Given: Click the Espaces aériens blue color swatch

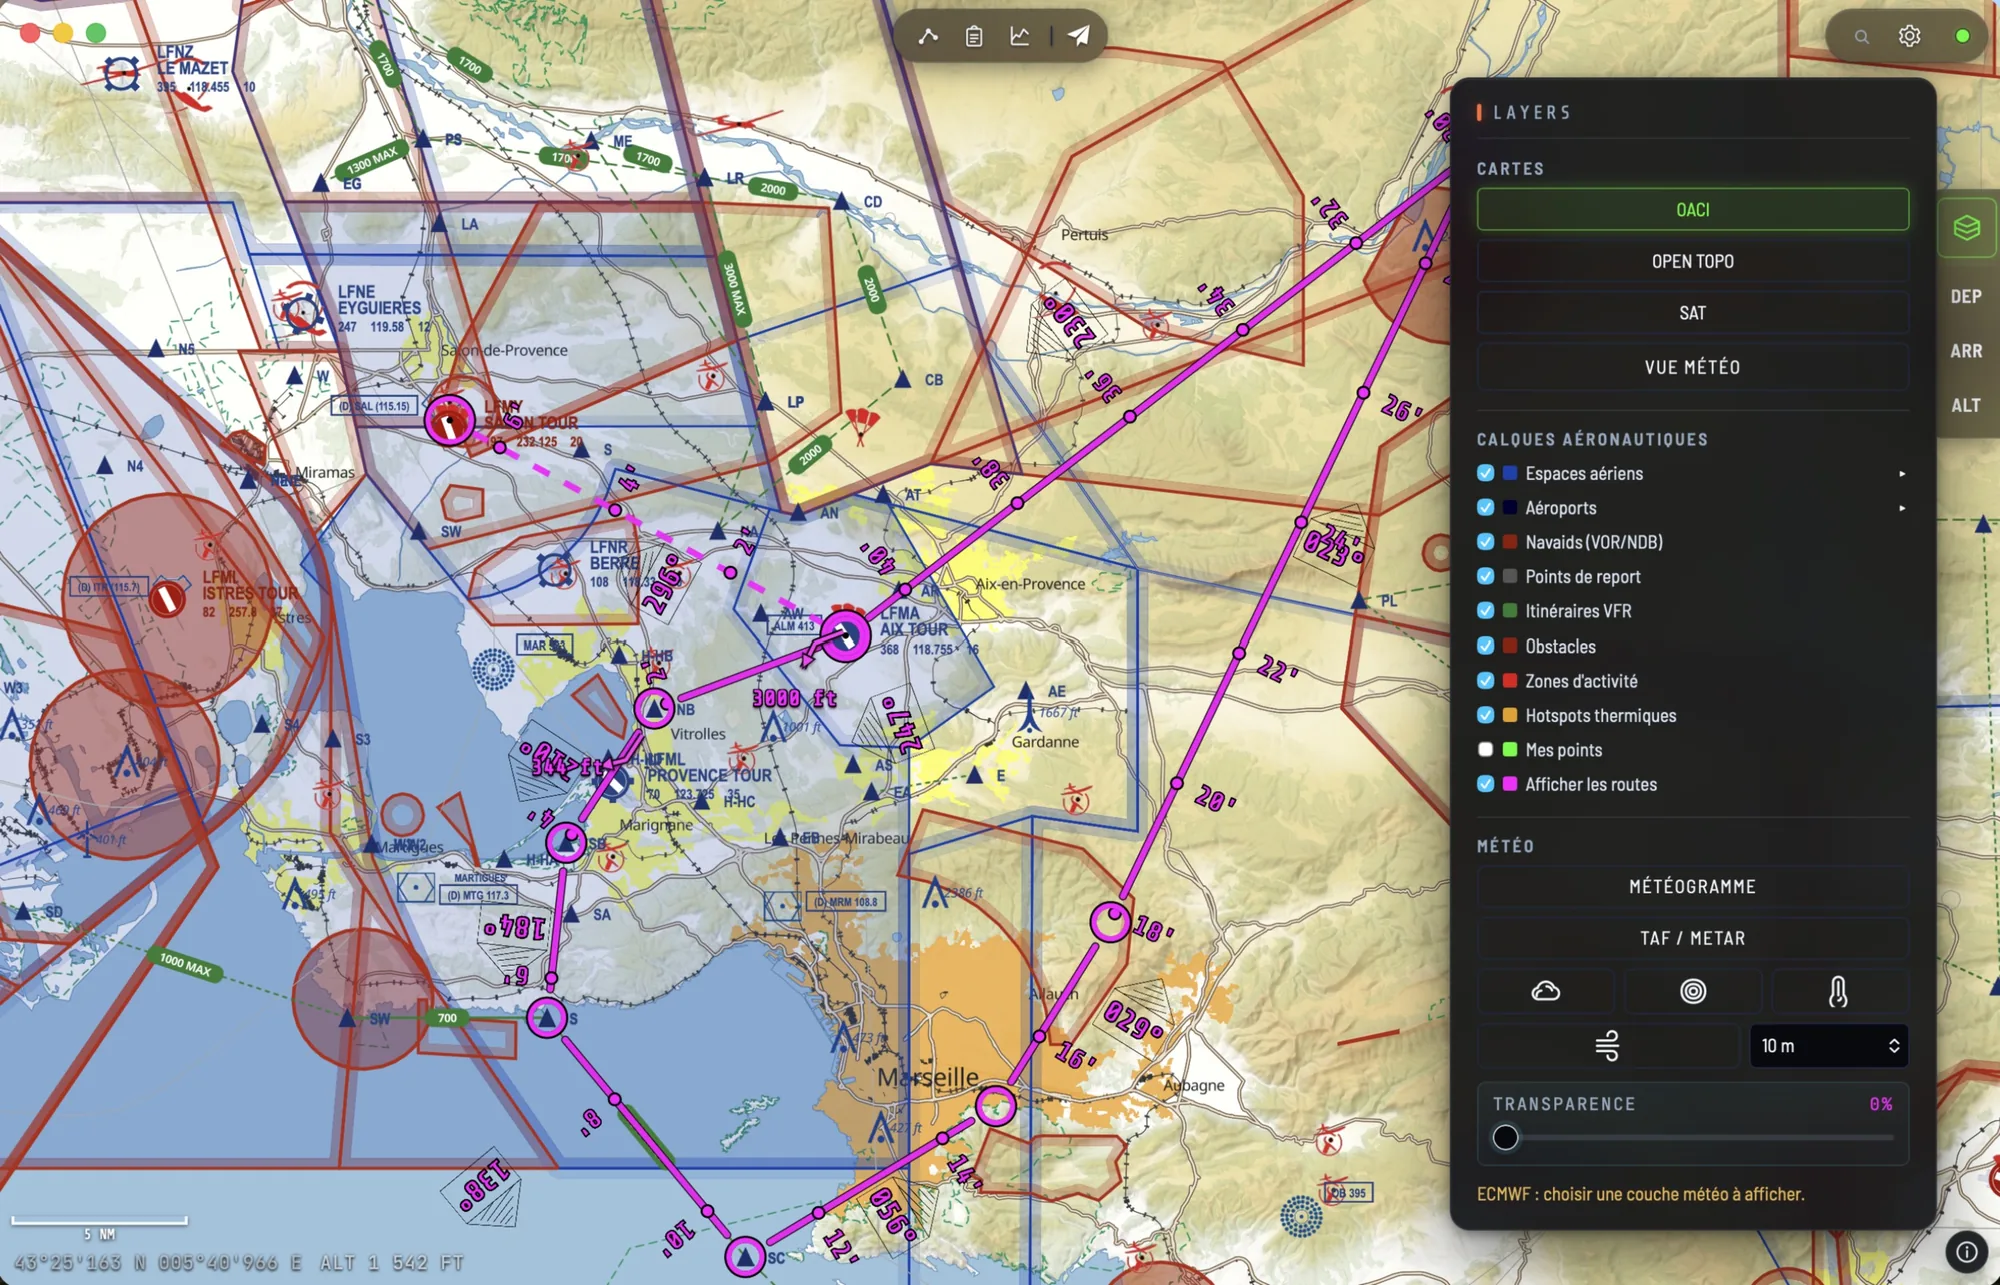Looking at the screenshot, I should click(x=1510, y=473).
